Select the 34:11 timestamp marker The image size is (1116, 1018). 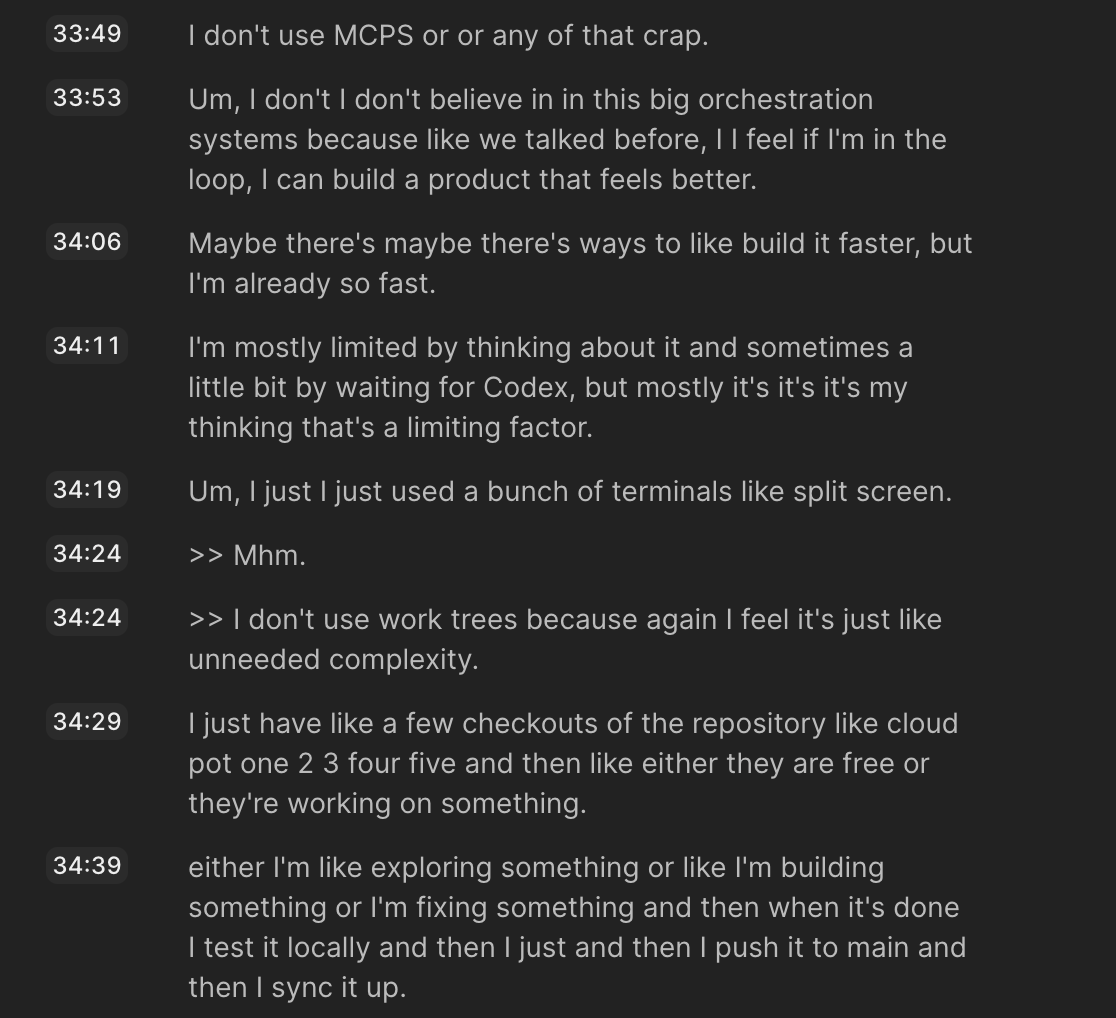87,346
